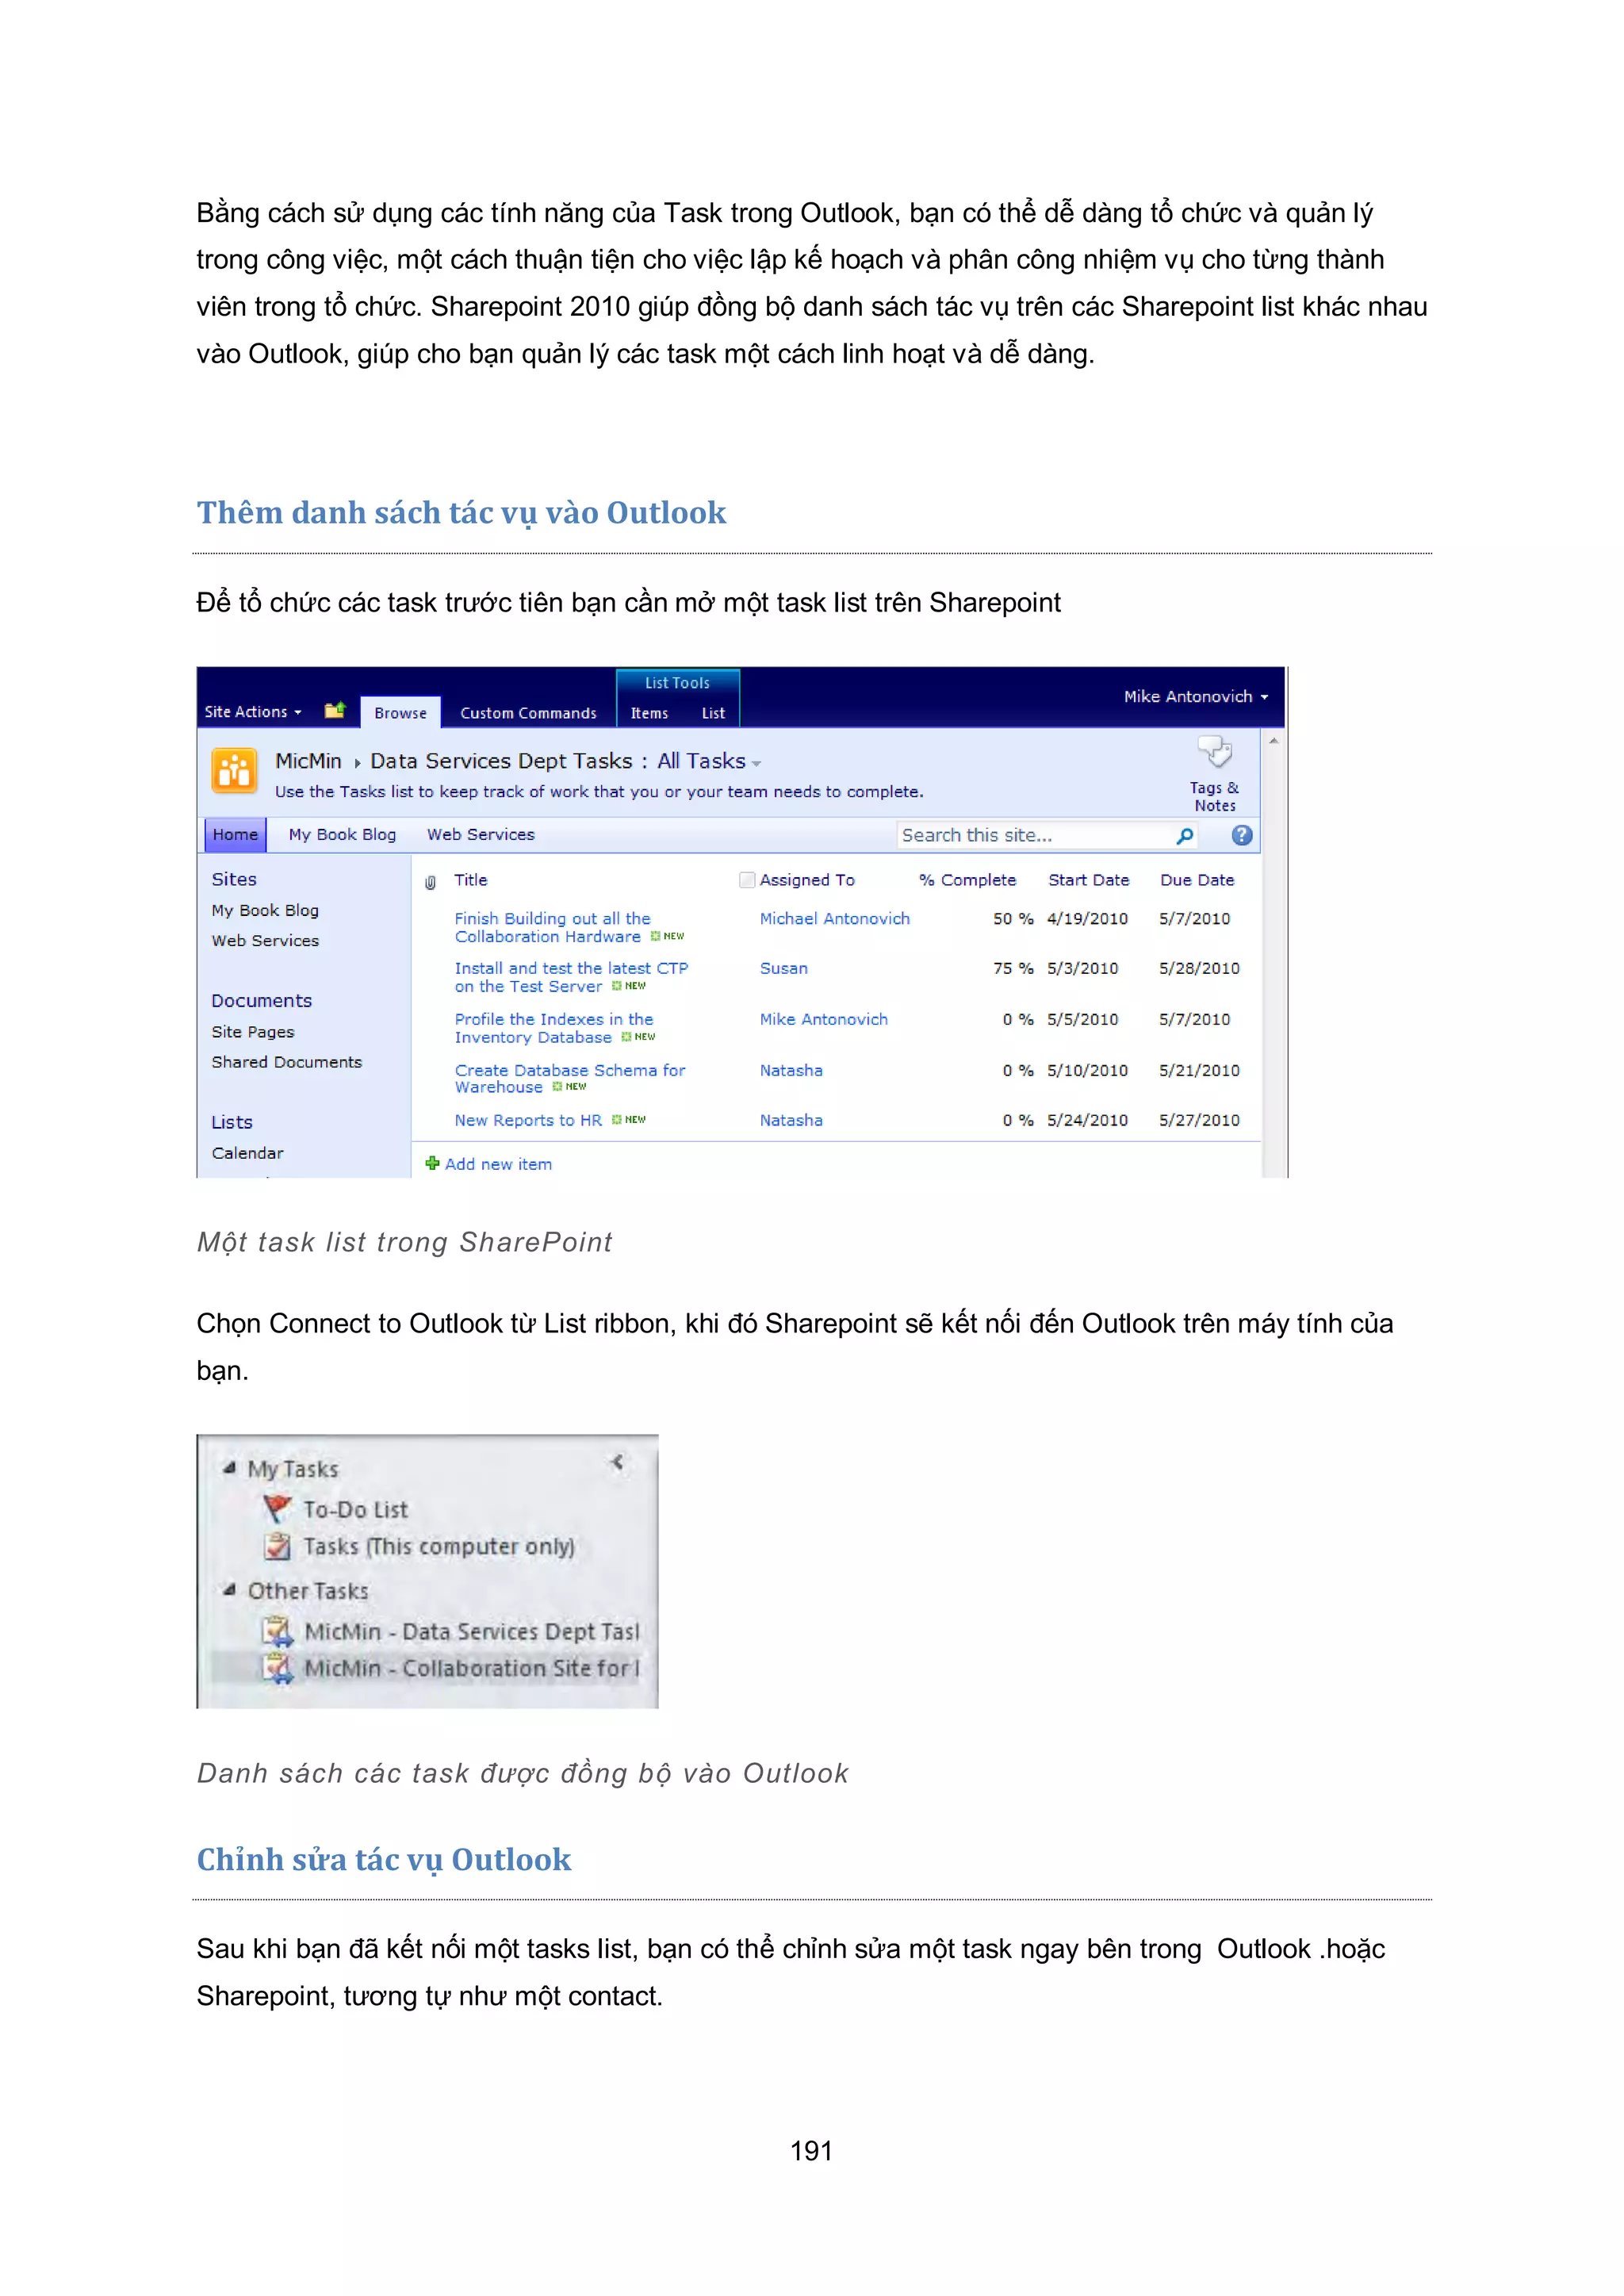Click the 50 % complete value
Screen dimensions: 1624x2296
click(1012, 918)
